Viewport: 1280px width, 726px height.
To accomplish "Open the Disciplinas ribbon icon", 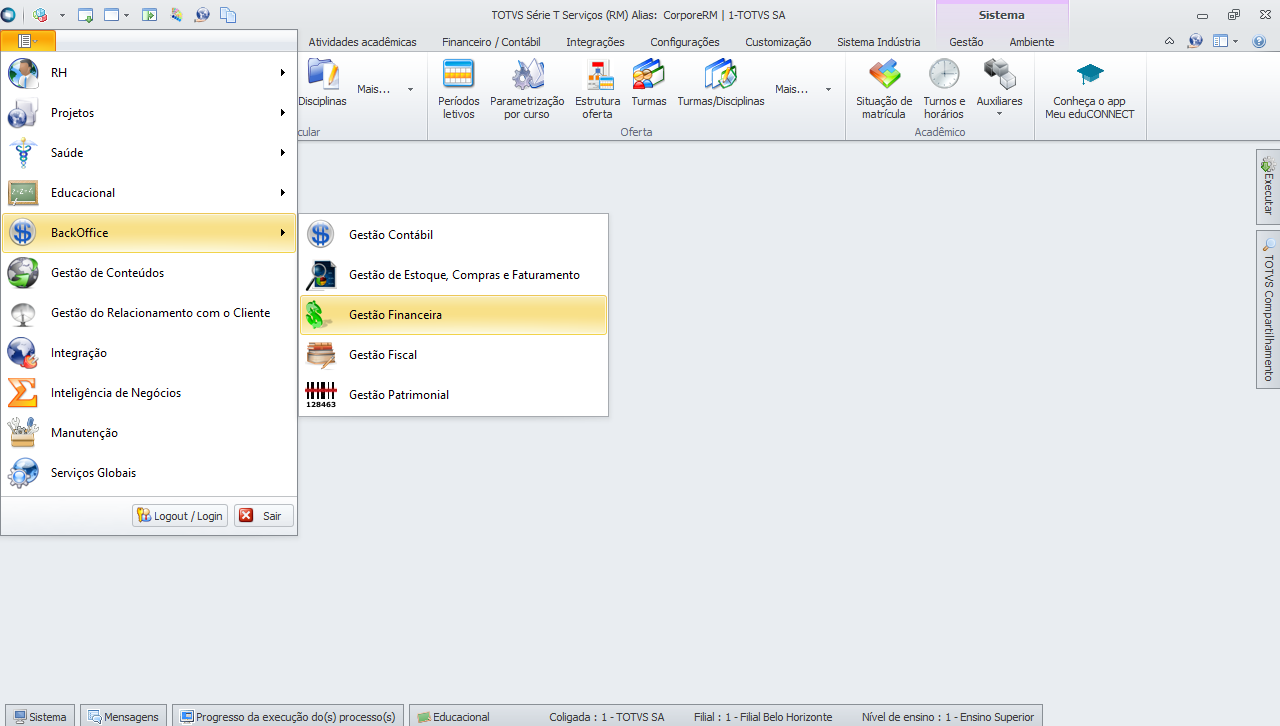I will pos(322,83).
